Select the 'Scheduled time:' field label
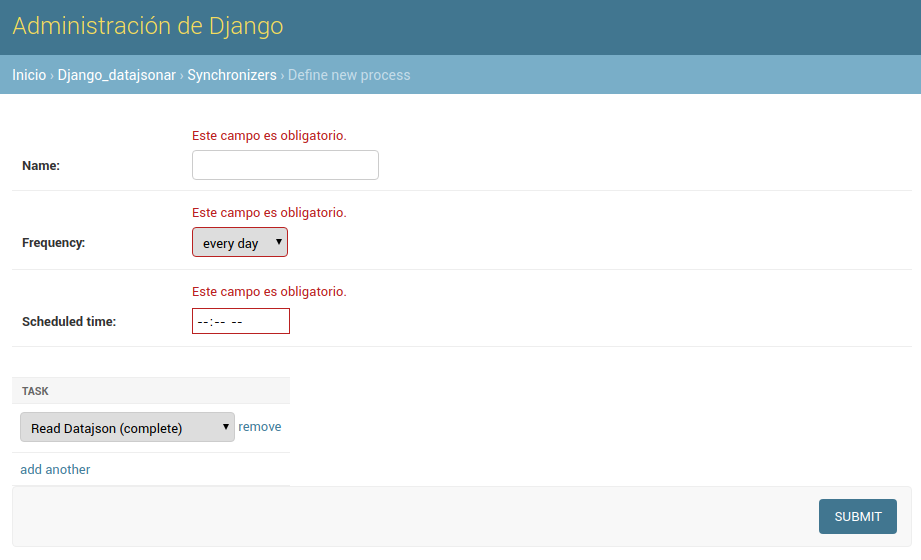 click(x=69, y=322)
